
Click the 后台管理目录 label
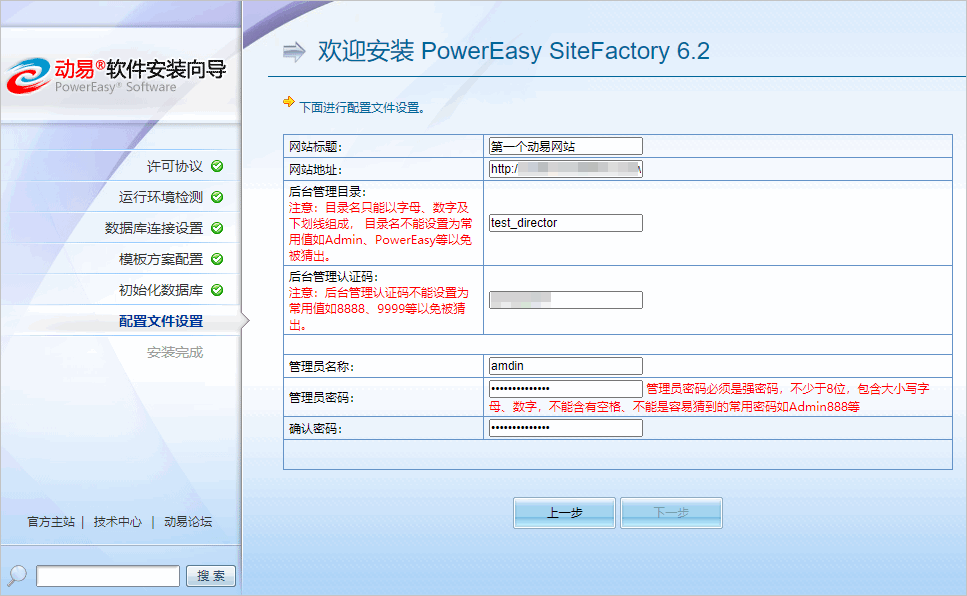click(x=327, y=192)
